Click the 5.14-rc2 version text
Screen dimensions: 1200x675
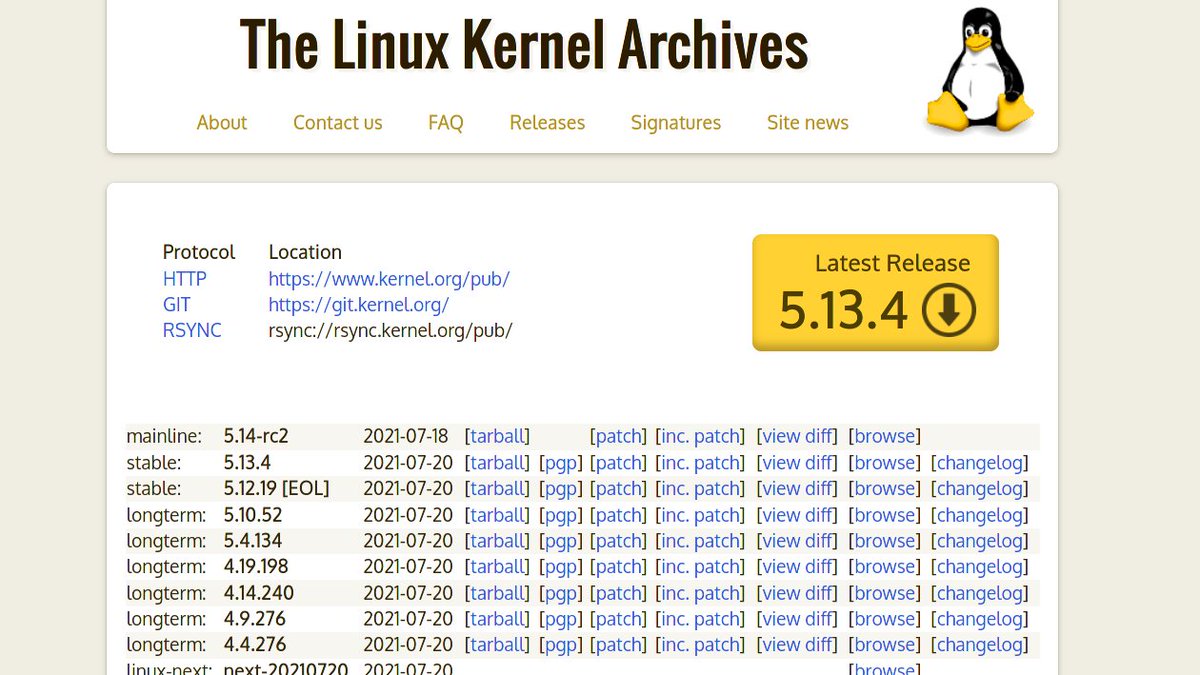[x=256, y=437]
